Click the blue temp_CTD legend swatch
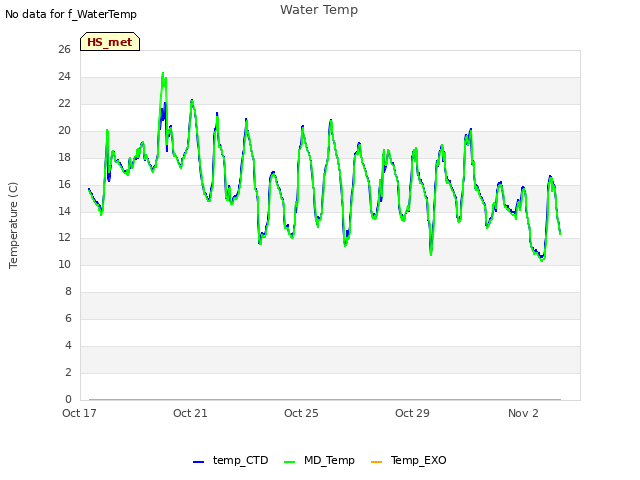Viewport: 640px width, 480px height. (x=198, y=462)
